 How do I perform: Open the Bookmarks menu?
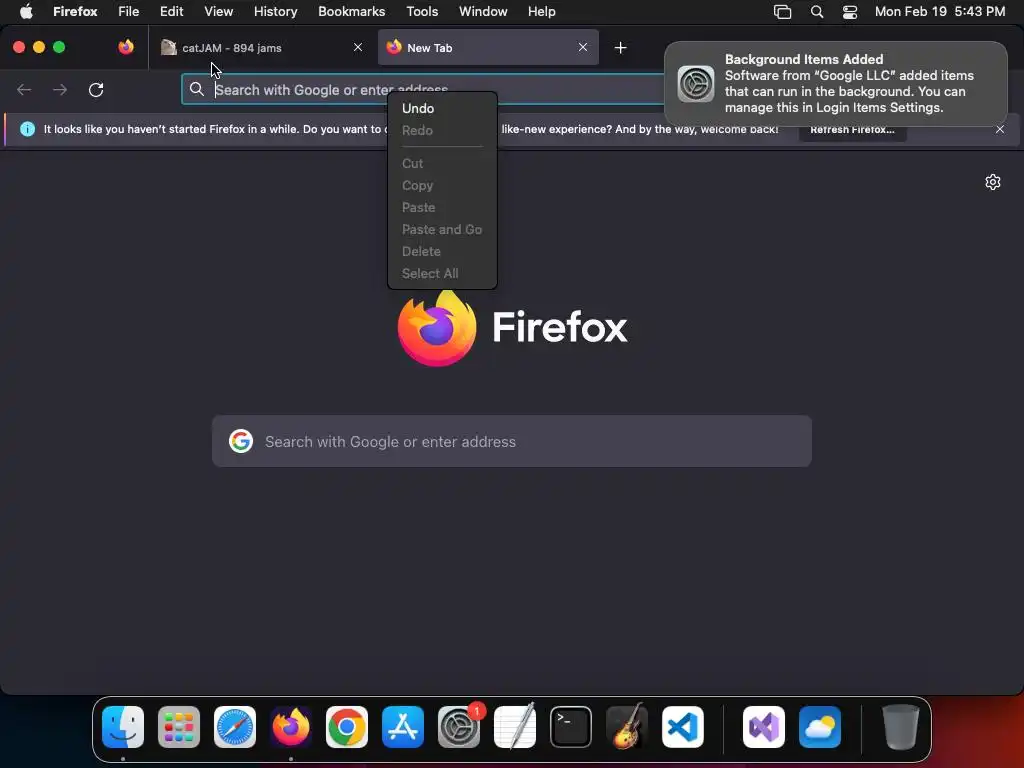tap(351, 12)
